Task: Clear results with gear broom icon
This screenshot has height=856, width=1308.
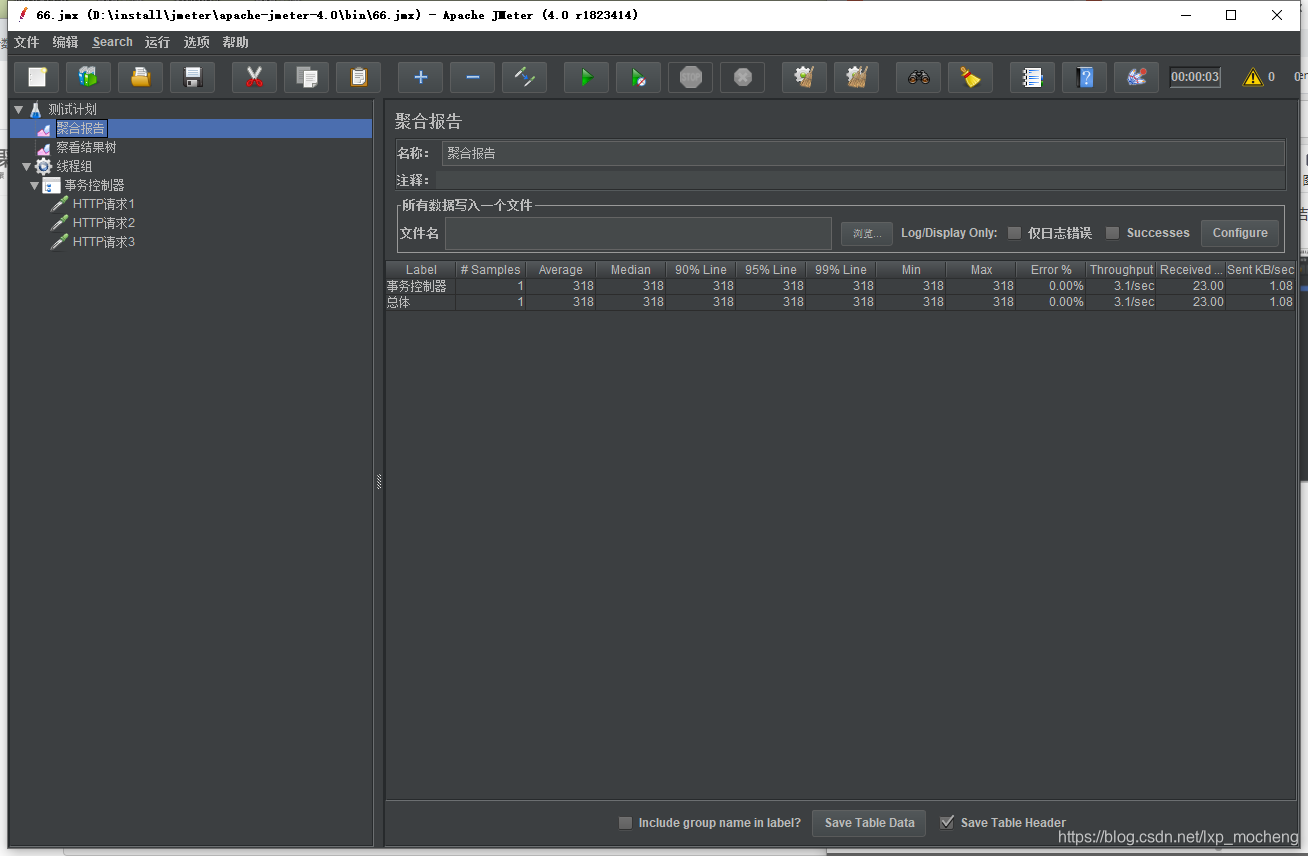Action: (x=805, y=77)
